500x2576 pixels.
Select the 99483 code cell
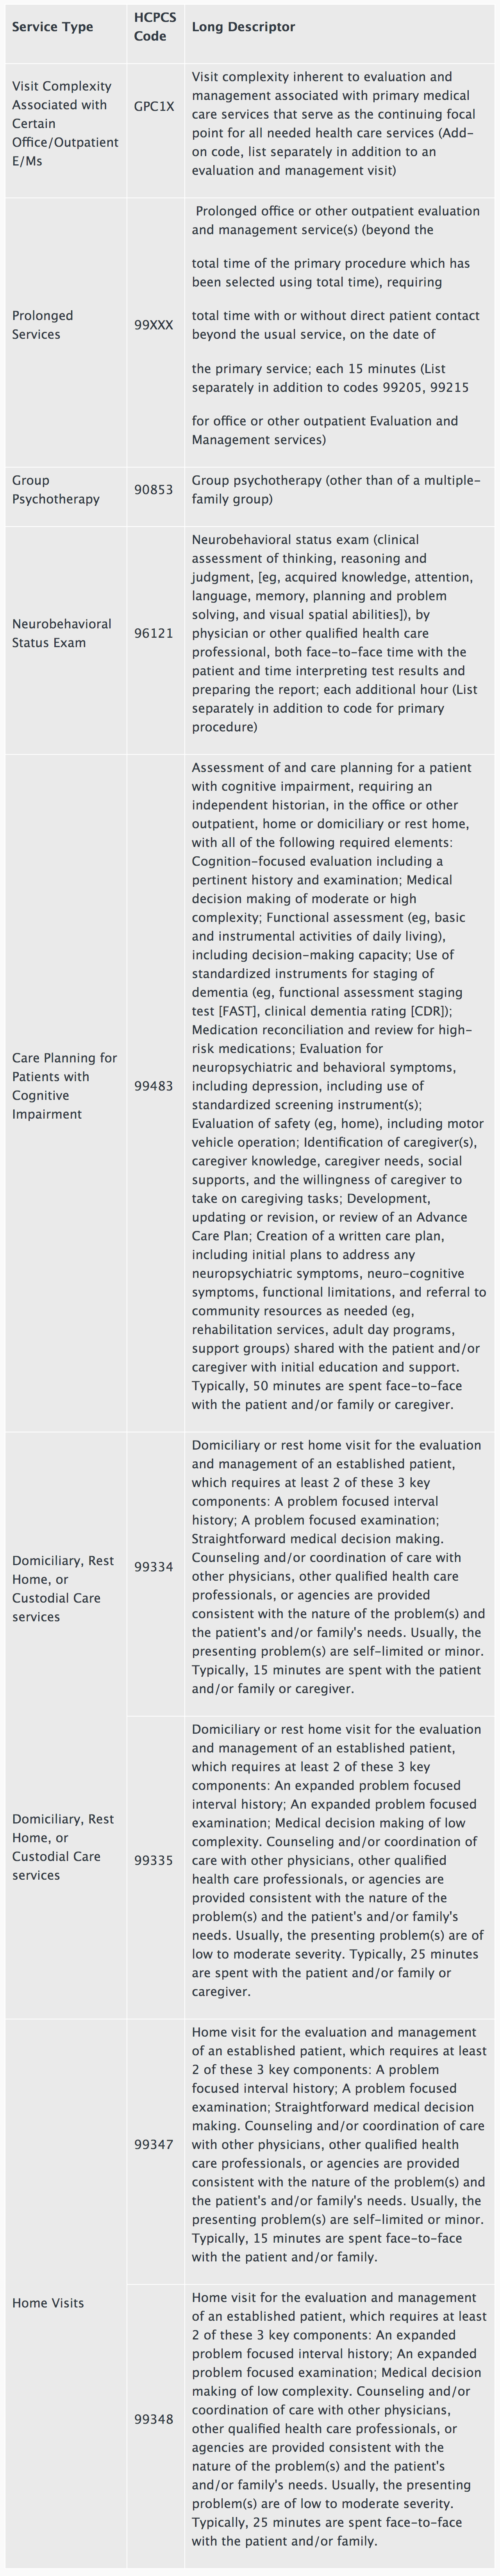pos(154,1085)
